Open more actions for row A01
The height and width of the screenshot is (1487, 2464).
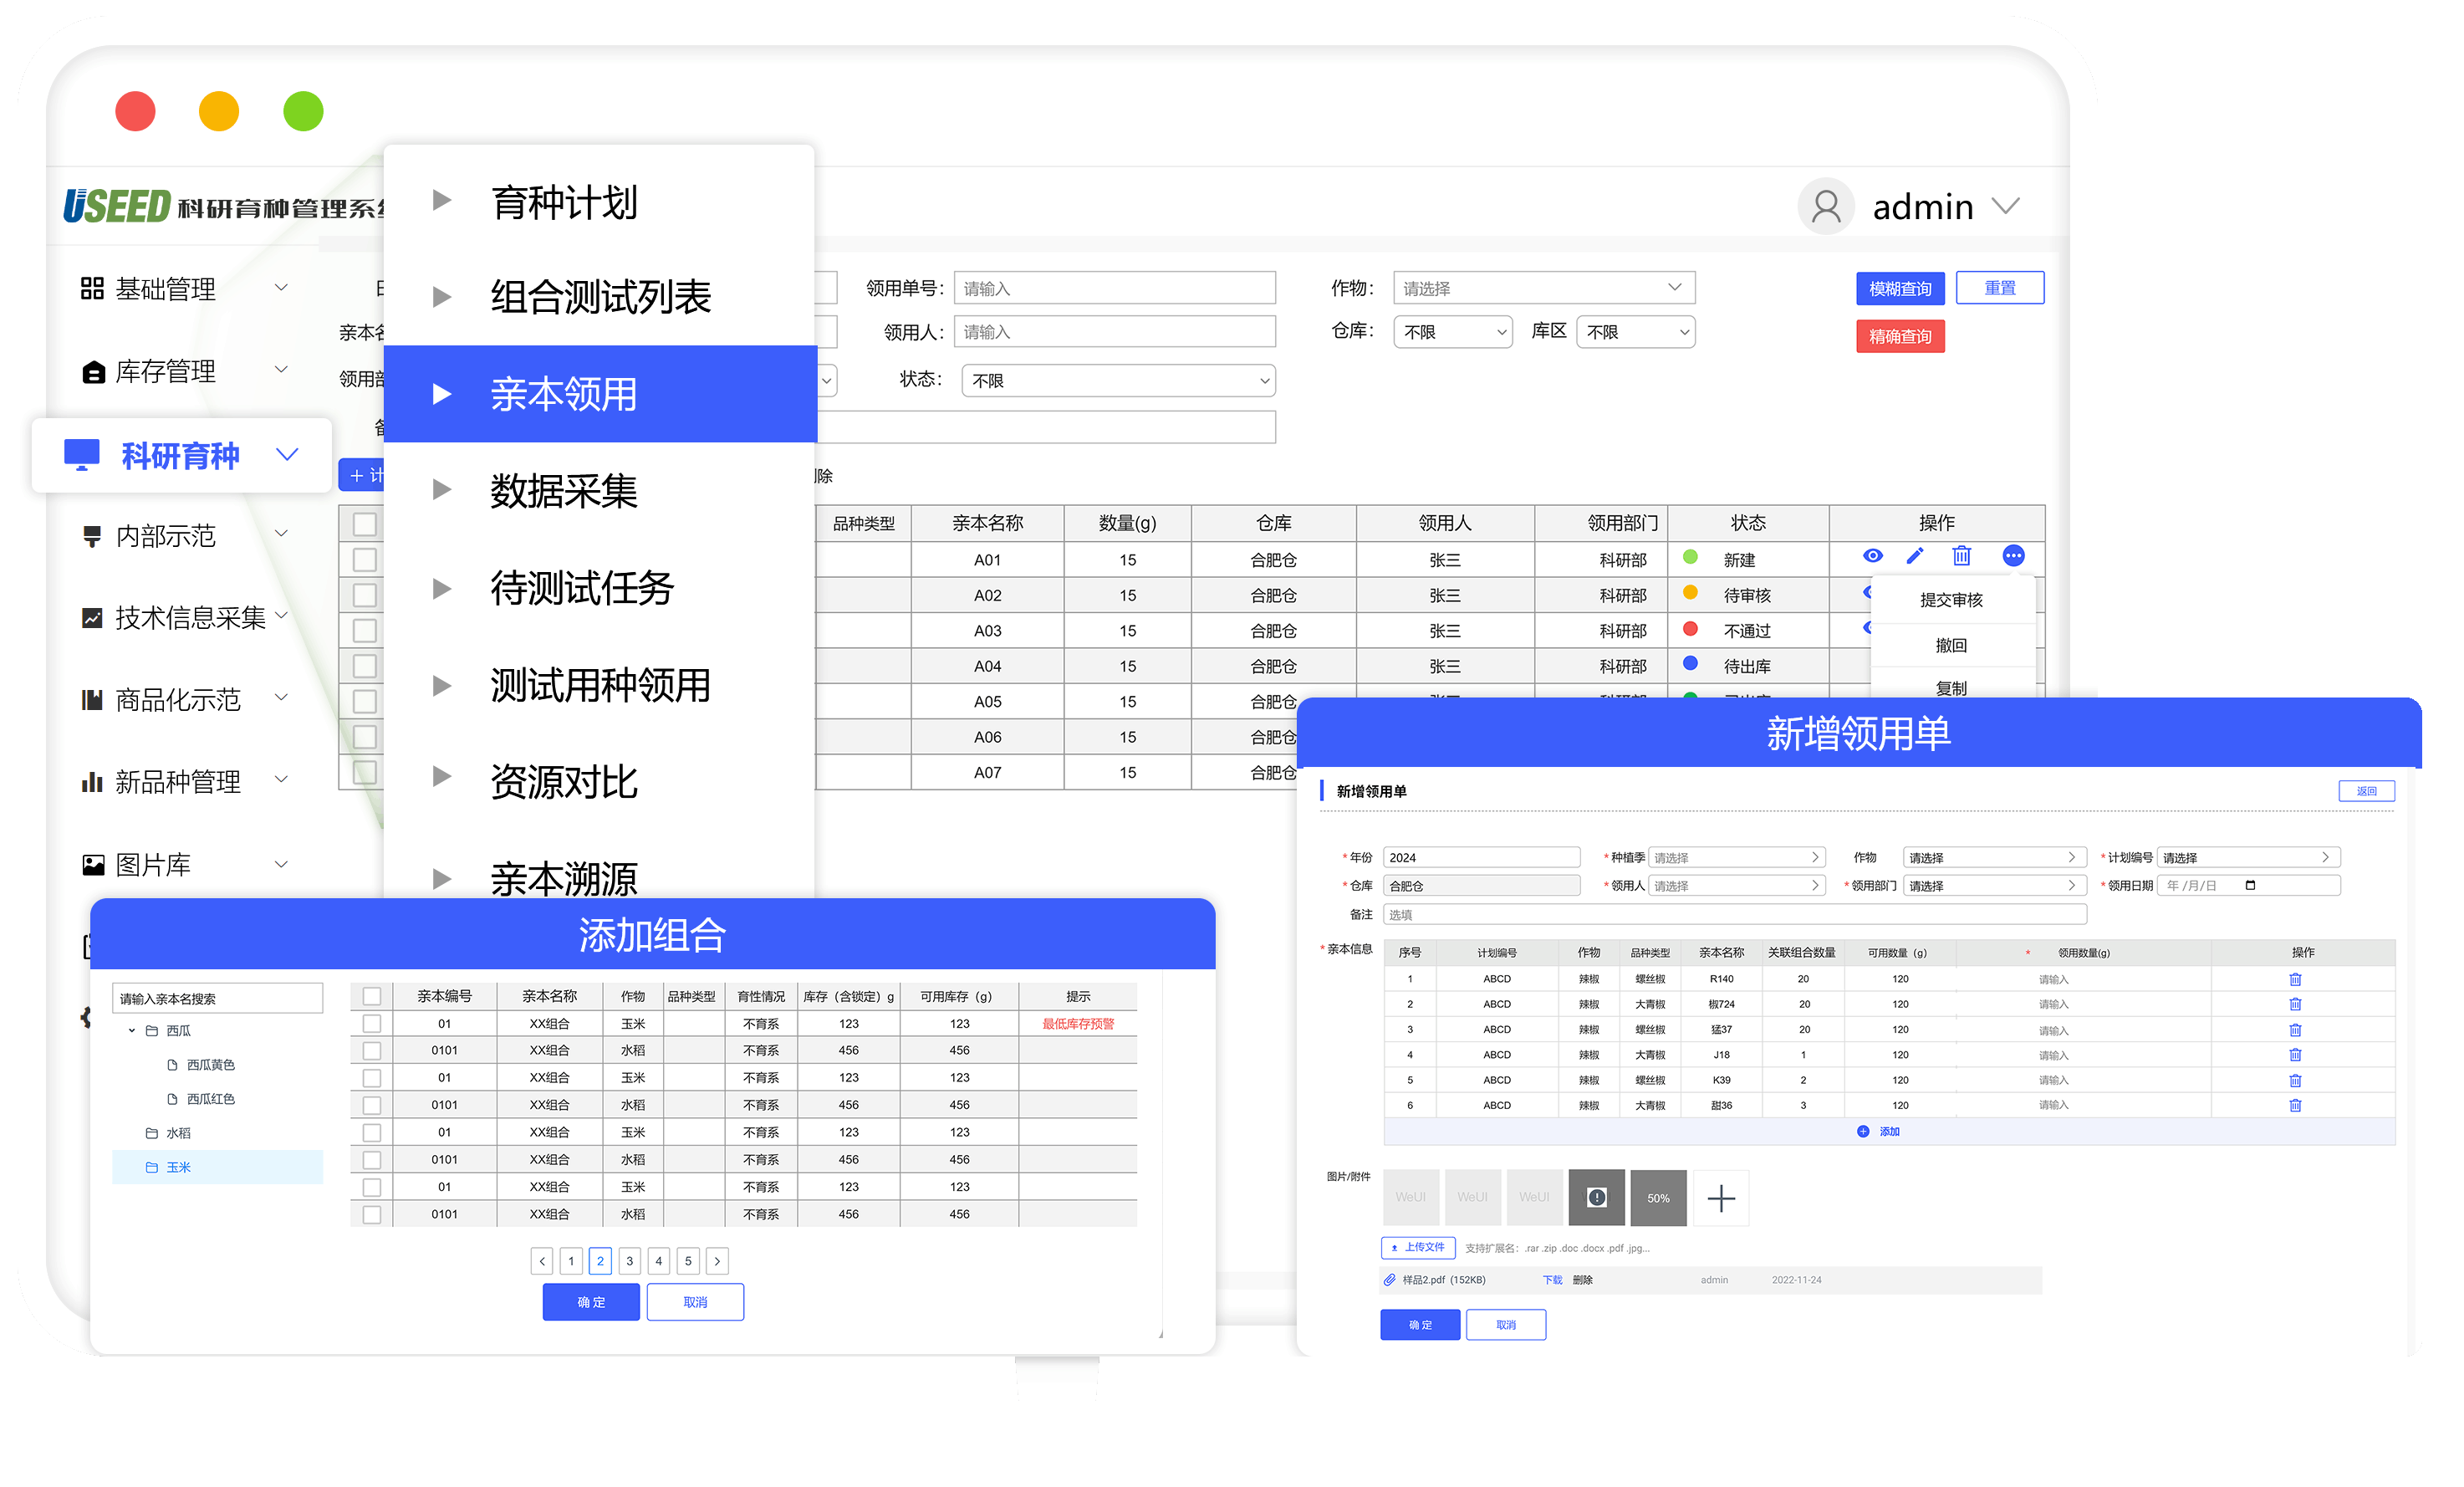click(x=2014, y=556)
